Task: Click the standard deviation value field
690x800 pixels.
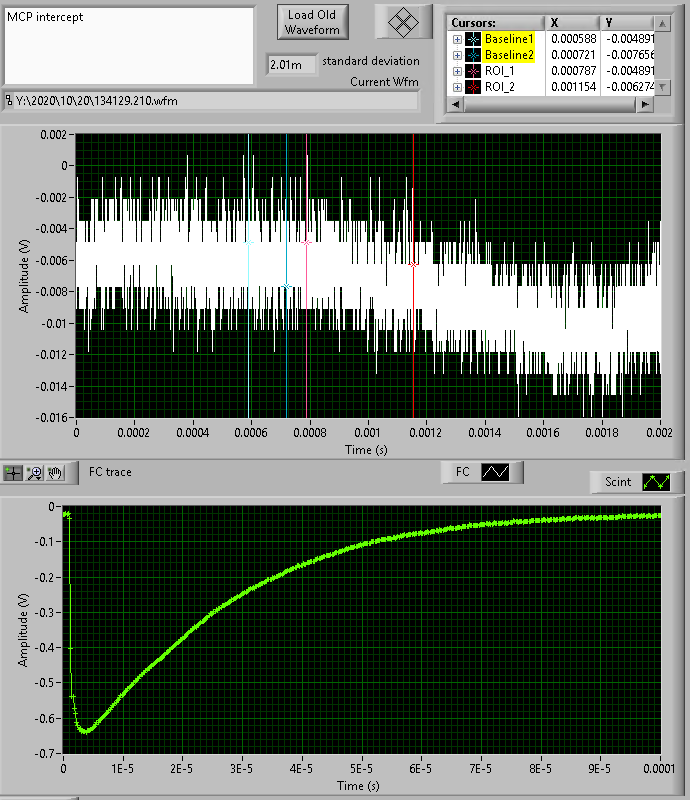Action: [292, 65]
